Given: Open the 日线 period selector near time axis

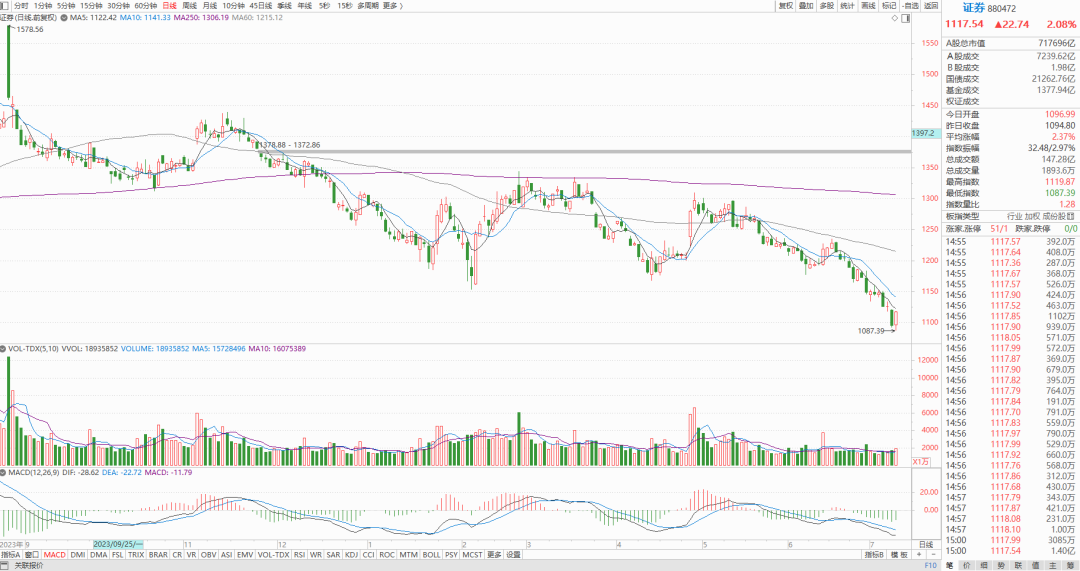Looking at the screenshot, I should pos(926,544).
